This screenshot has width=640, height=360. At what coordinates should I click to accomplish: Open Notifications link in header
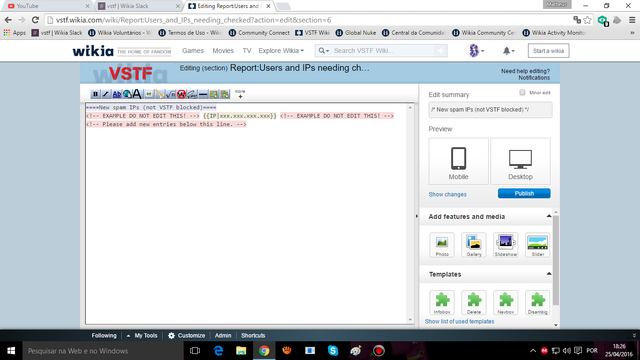534,78
